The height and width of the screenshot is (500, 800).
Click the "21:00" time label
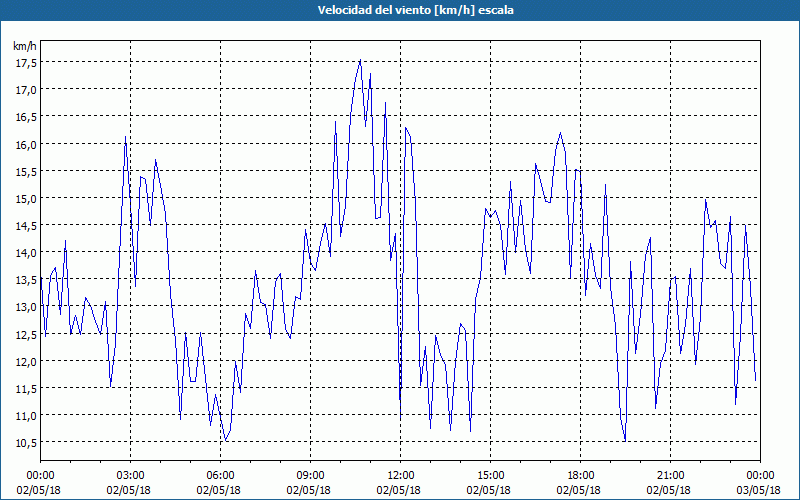point(670,476)
